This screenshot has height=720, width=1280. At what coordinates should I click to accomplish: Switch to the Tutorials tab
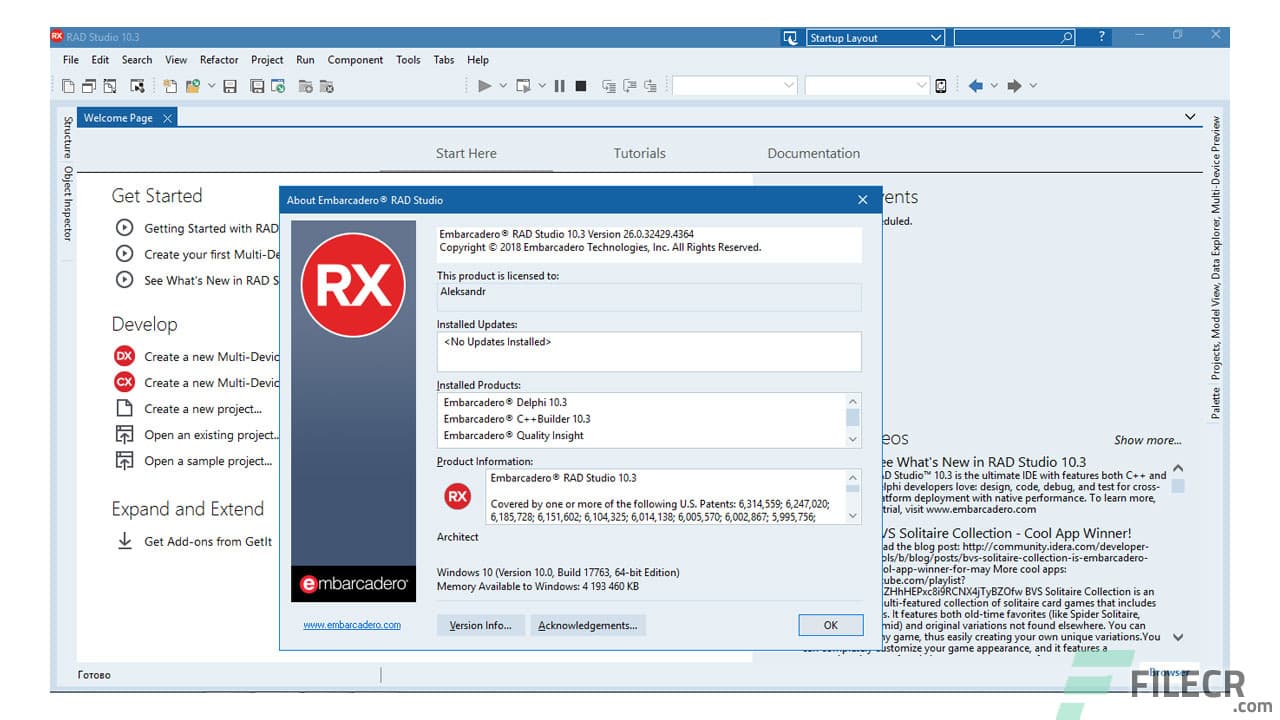(639, 153)
